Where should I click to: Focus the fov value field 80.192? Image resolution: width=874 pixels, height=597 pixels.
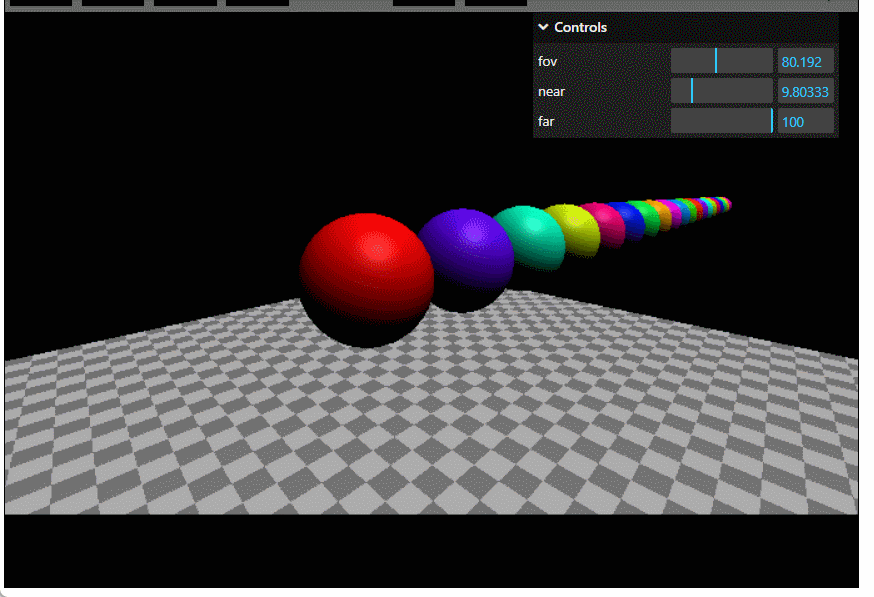pos(805,62)
